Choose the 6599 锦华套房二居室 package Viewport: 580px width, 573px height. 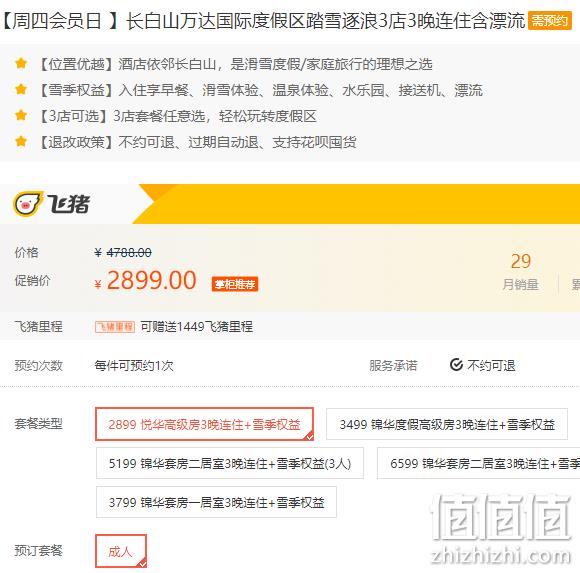(x=479, y=463)
